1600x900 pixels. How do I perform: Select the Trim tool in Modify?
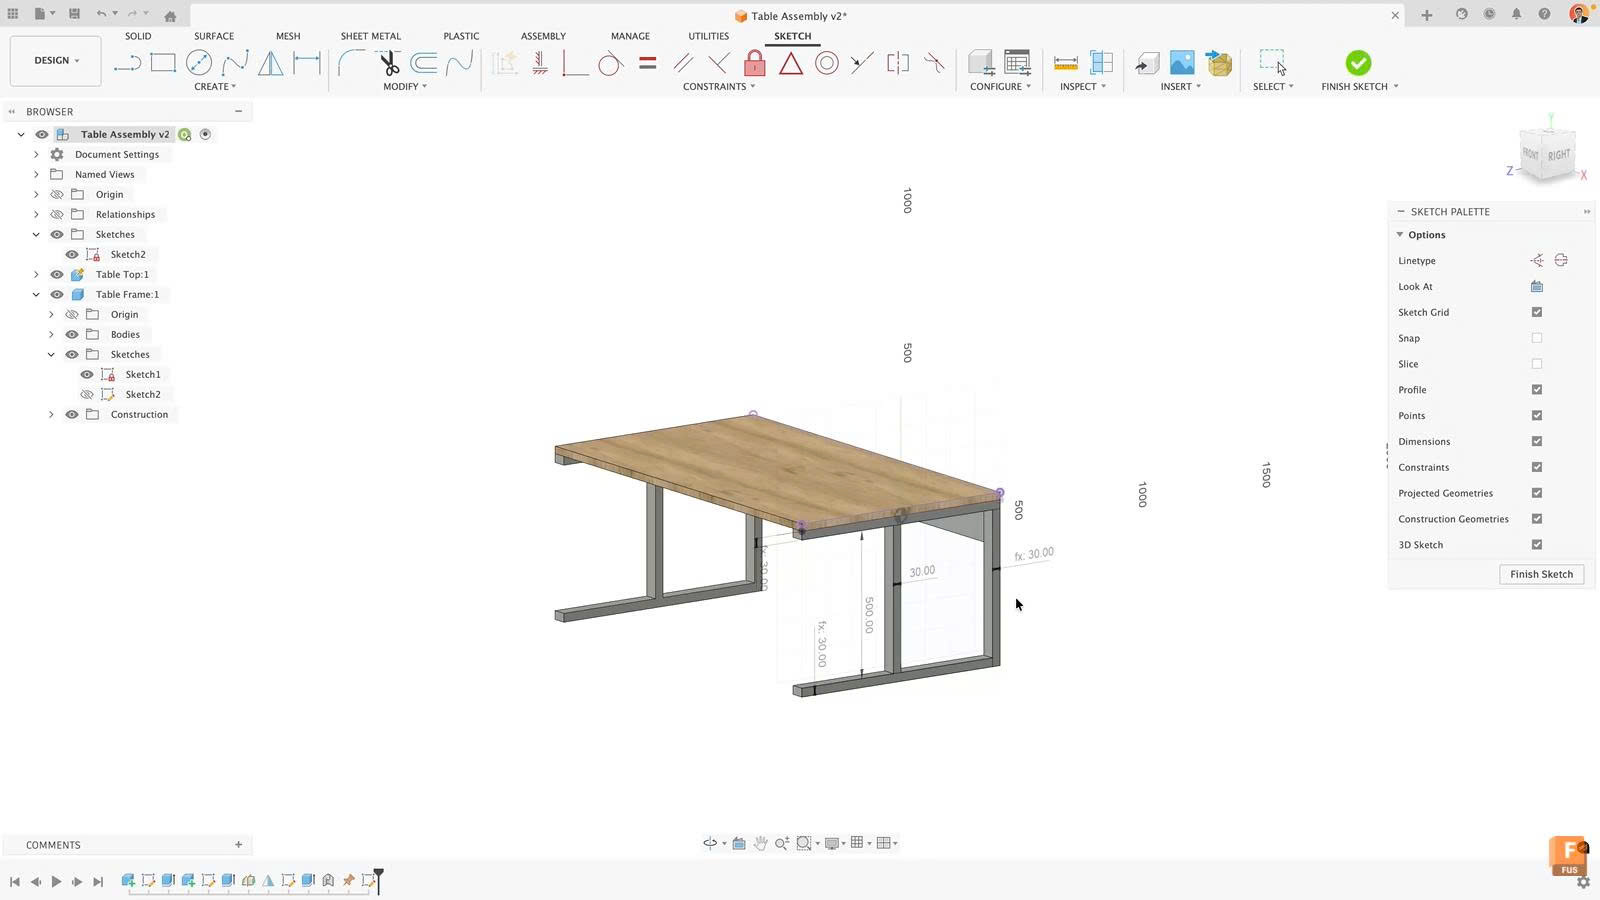click(x=389, y=62)
